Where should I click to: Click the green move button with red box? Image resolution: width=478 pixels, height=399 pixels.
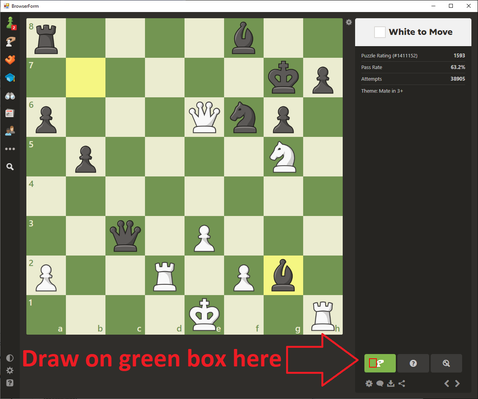[x=380, y=363]
